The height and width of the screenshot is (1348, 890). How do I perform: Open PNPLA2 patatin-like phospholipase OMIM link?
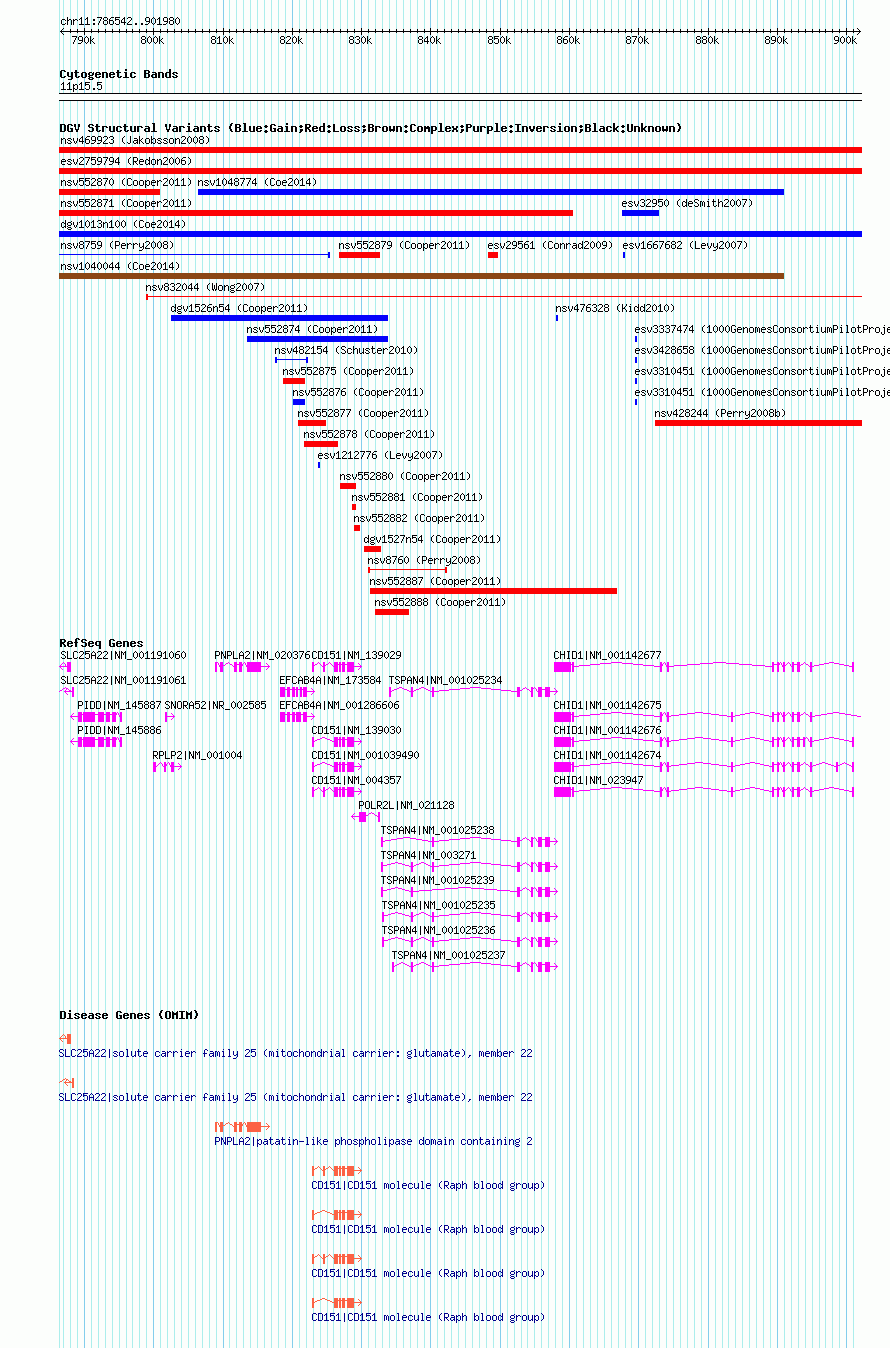(x=374, y=1141)
